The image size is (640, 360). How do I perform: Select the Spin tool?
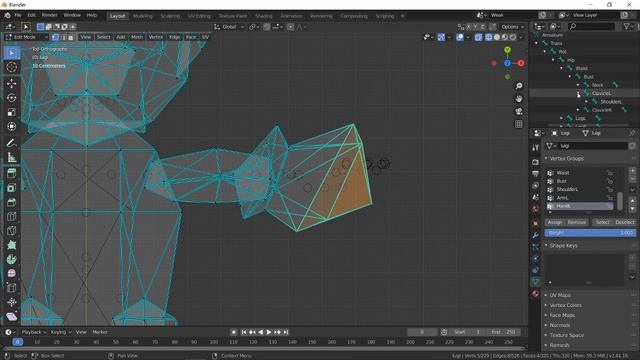pos(11,259)
